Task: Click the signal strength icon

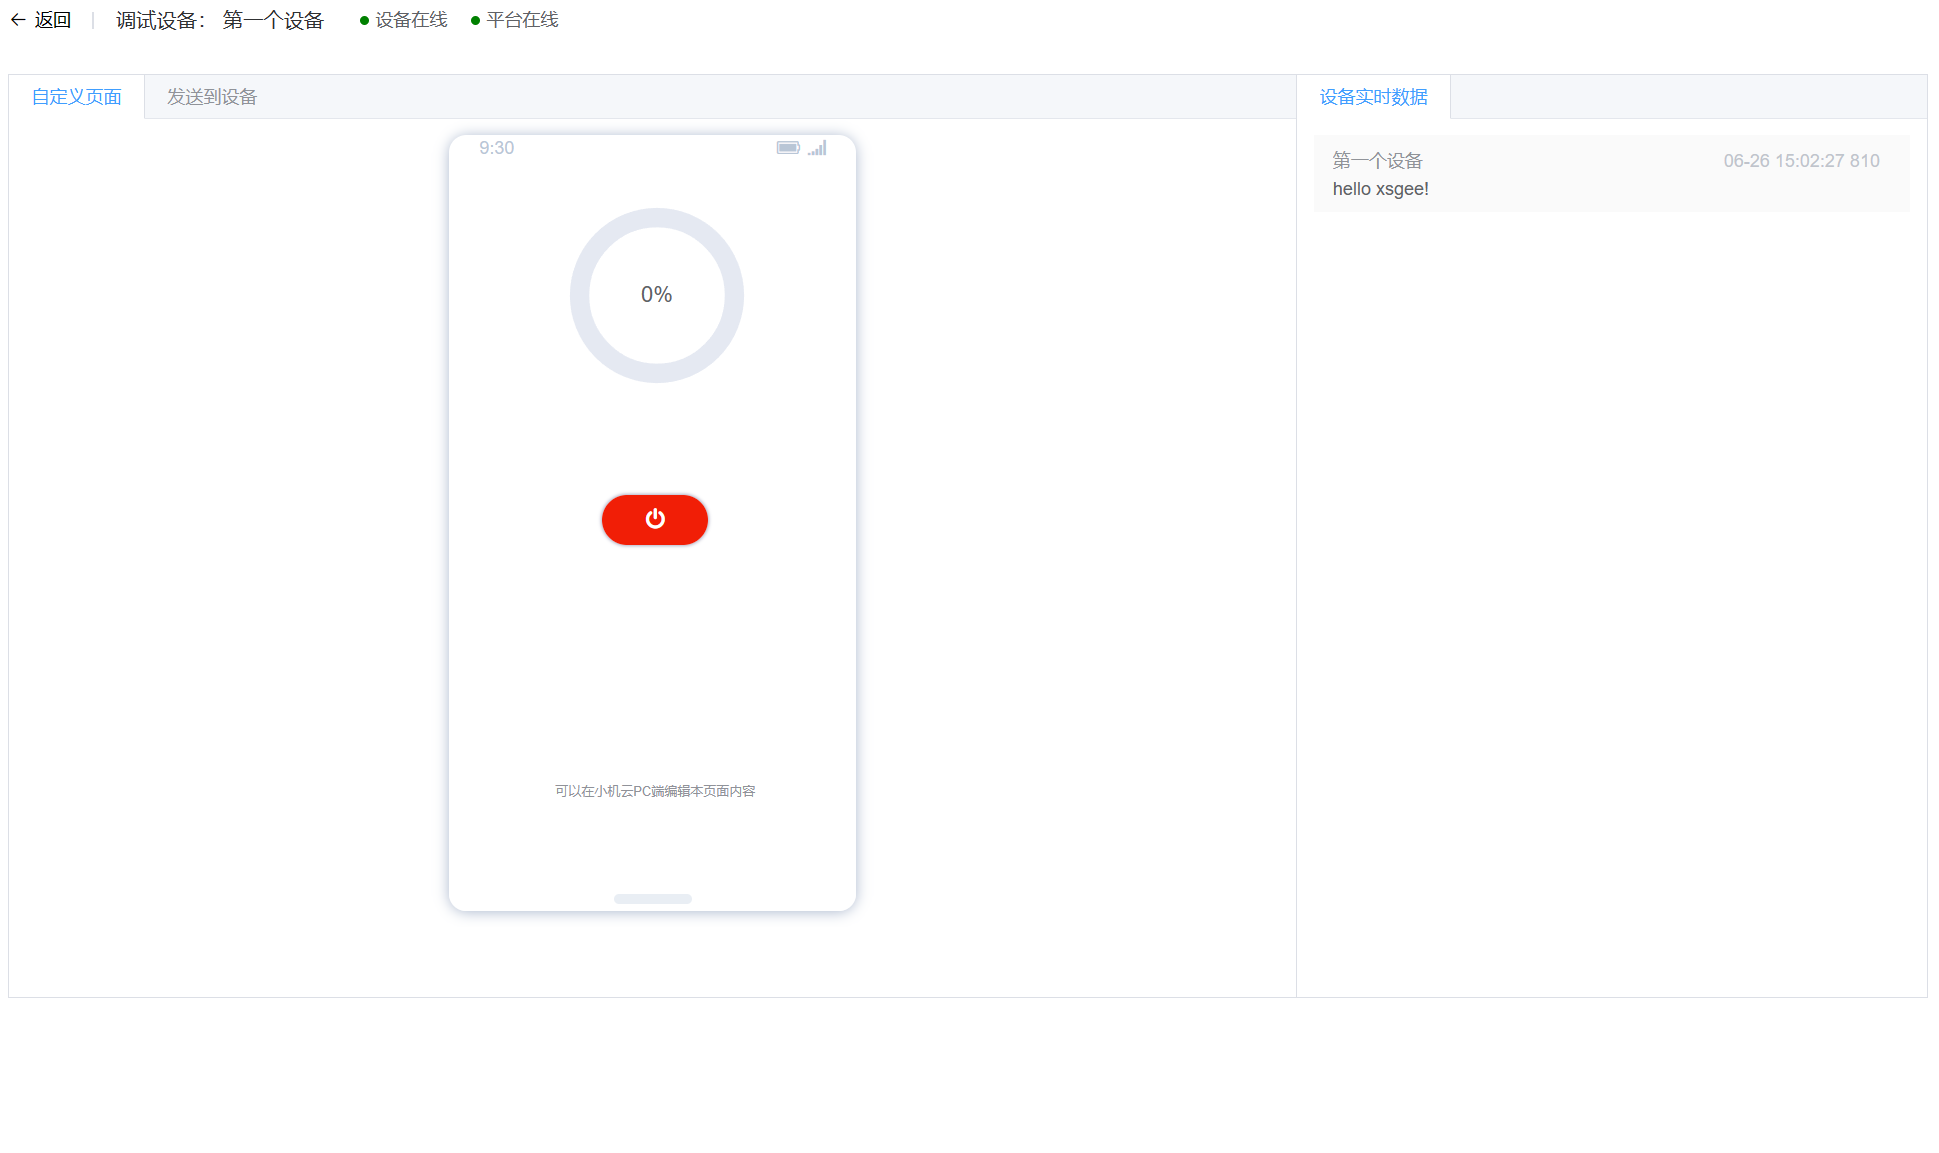Action: point(818,148)
